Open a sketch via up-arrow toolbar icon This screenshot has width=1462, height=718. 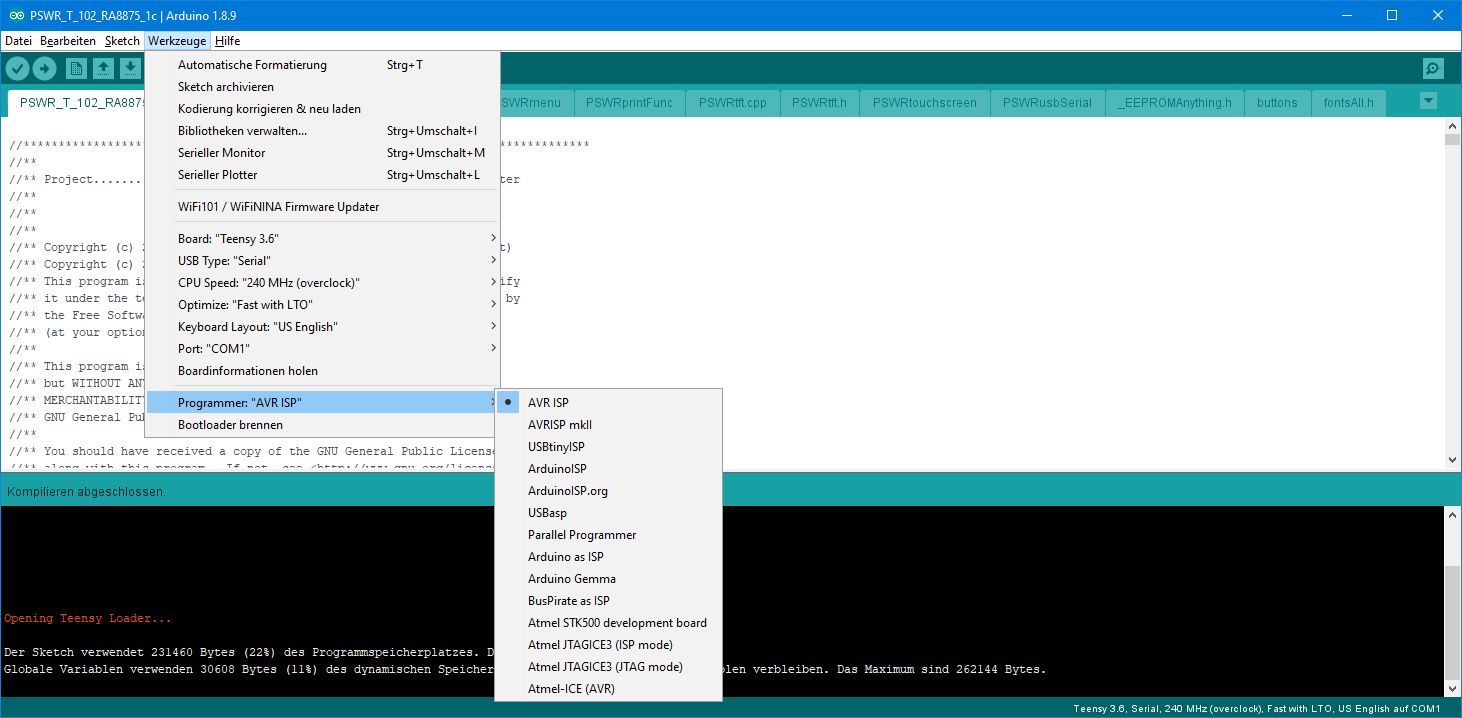click(x=103, y=68)
